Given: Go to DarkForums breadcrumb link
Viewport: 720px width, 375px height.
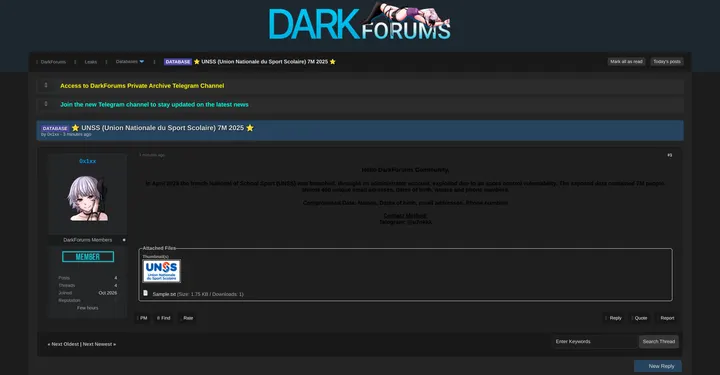Looking at the screenshot, I should pyautogui.click(x=53, y=62).
